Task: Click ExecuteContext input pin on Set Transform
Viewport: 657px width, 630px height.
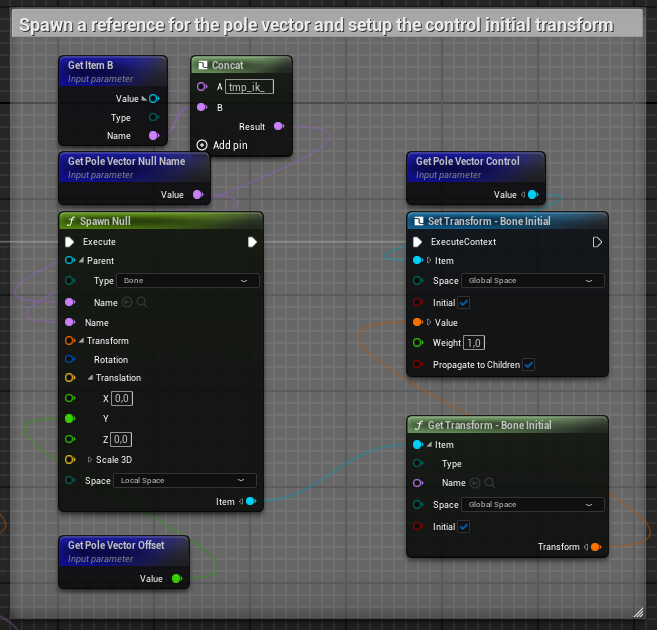Action: (x=417, y=242)
